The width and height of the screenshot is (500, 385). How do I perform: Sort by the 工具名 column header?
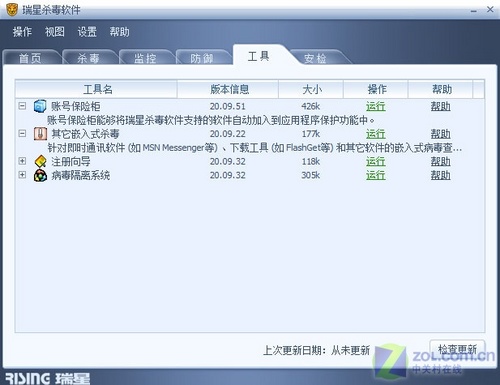96,89
